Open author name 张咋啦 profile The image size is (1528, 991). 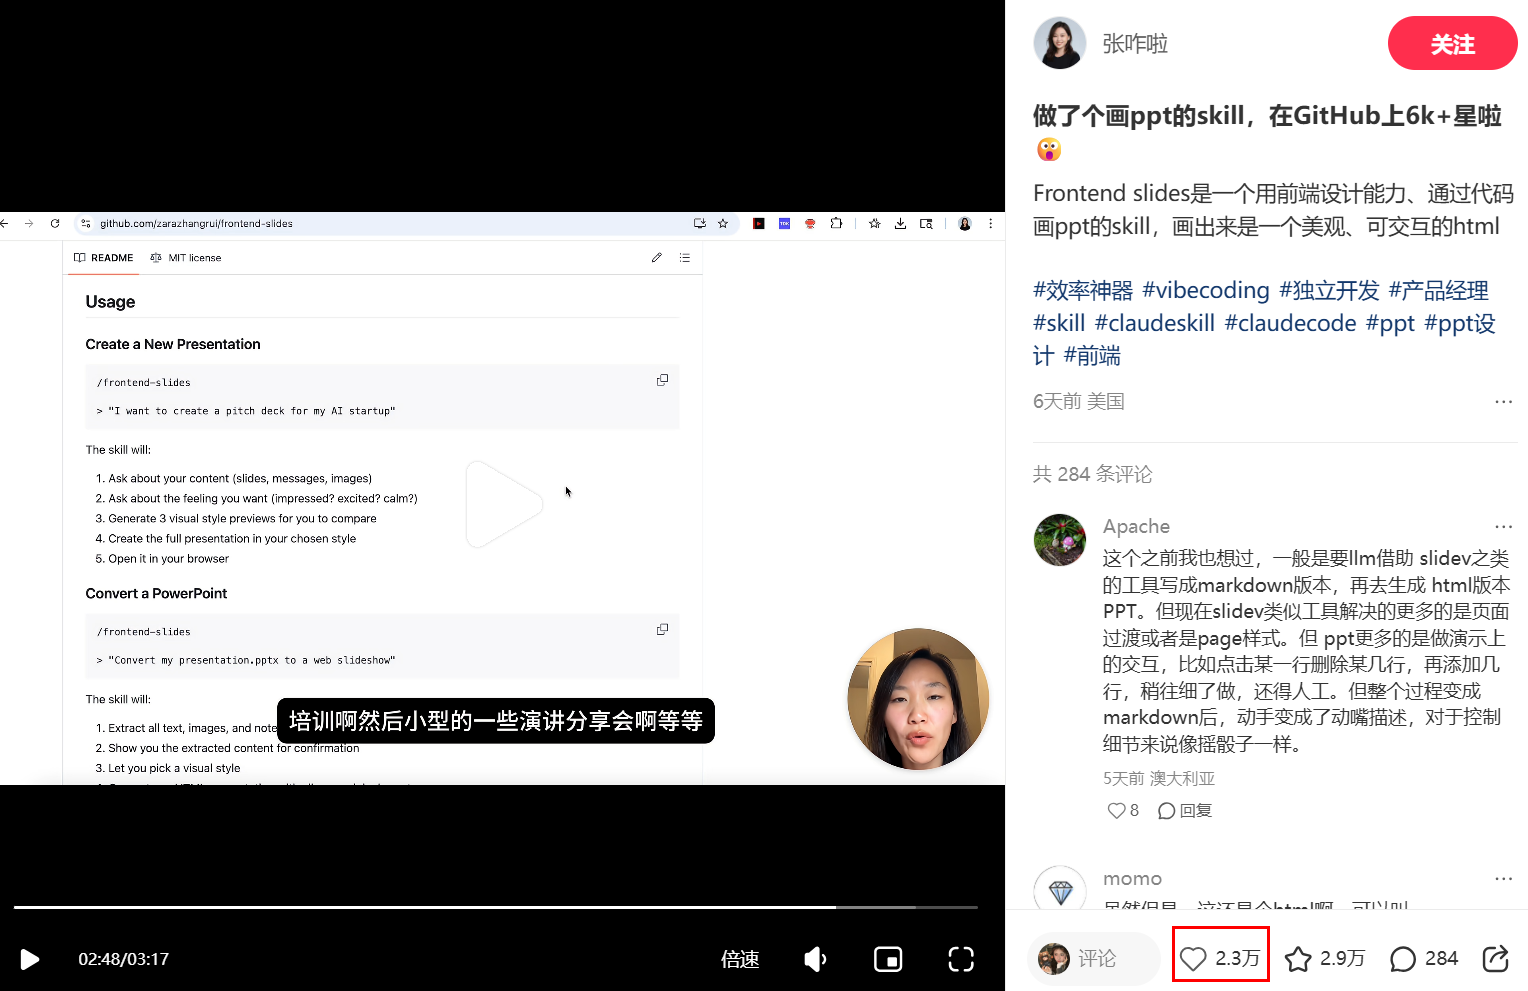(x=1135, y=44)
